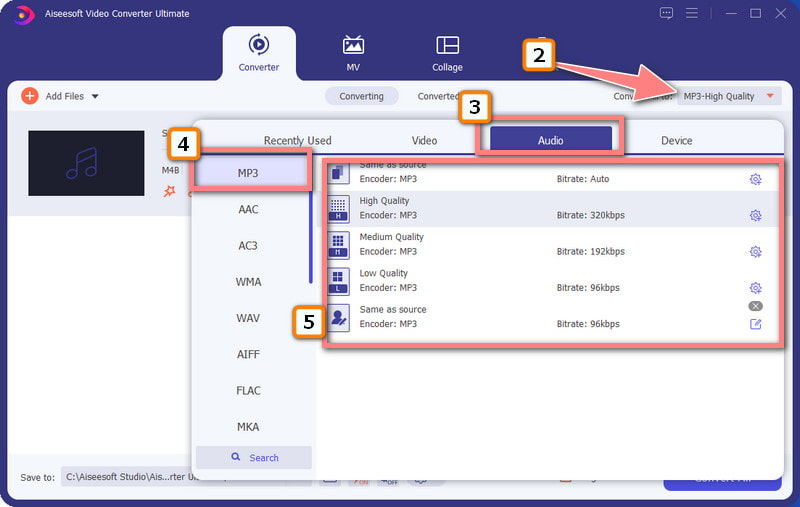This screenshot has height=507, width=800.
Task: Click the MV mode icon
Action: (353, 46)
